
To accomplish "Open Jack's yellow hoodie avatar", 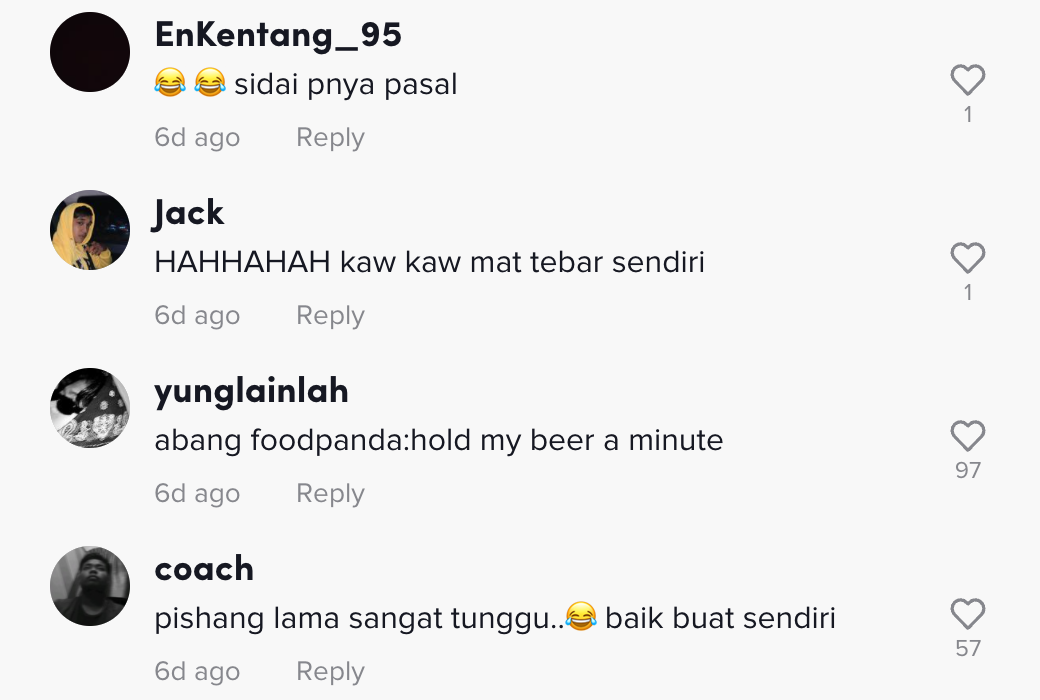I will pyautogui.click(x=90, y=230).
